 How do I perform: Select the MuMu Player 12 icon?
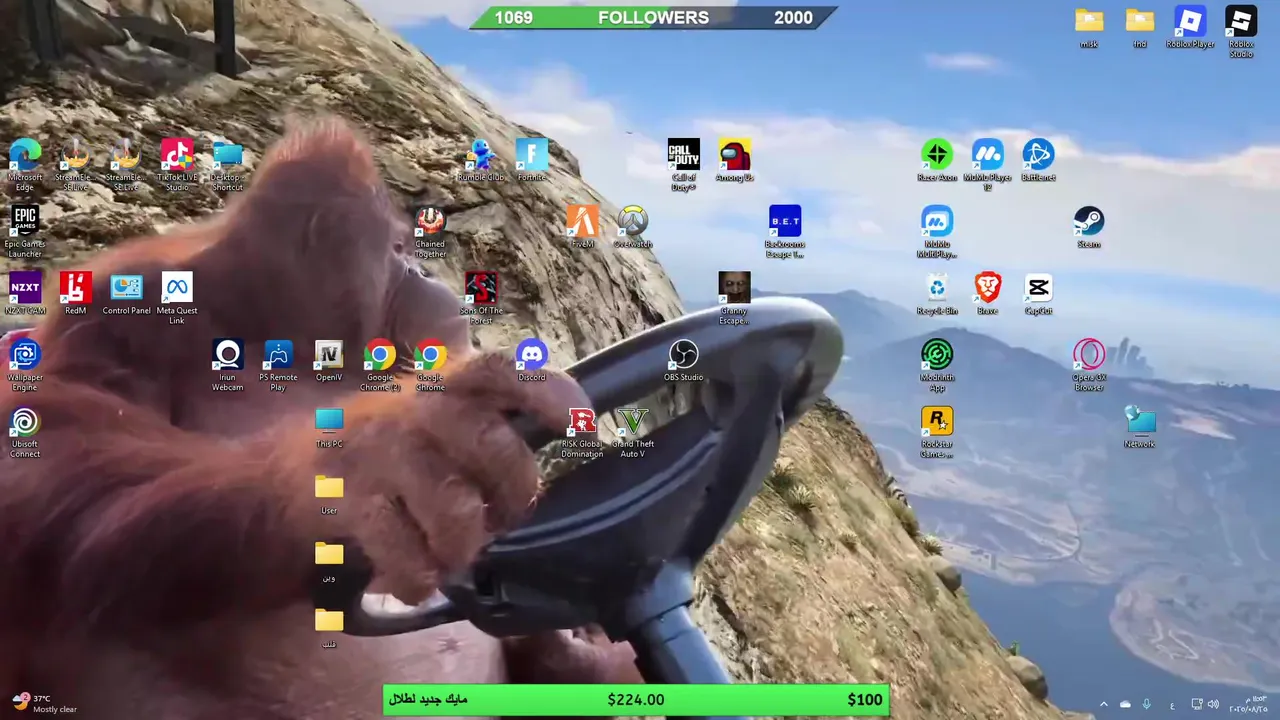pos(988,165)
